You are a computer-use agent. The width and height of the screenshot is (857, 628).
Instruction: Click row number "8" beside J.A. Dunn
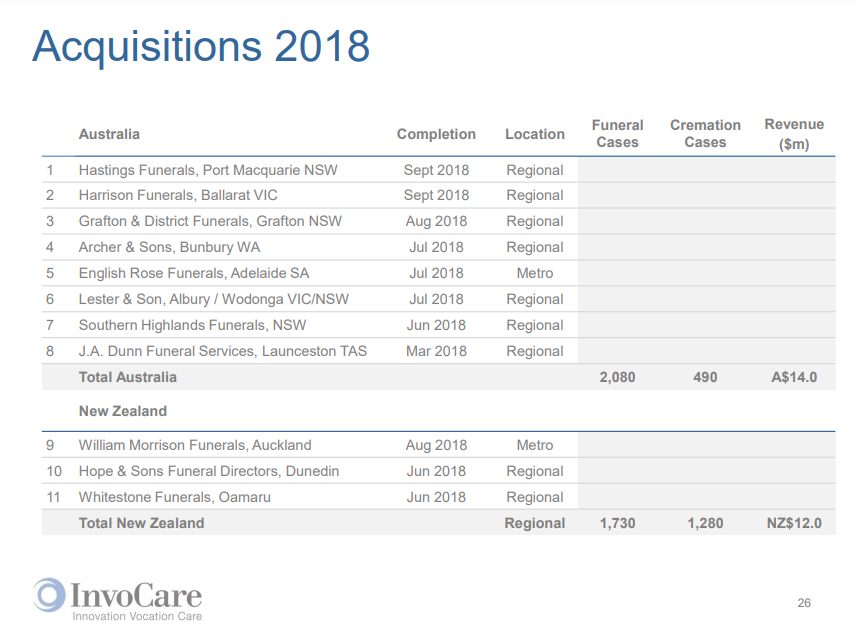point(50,351)
